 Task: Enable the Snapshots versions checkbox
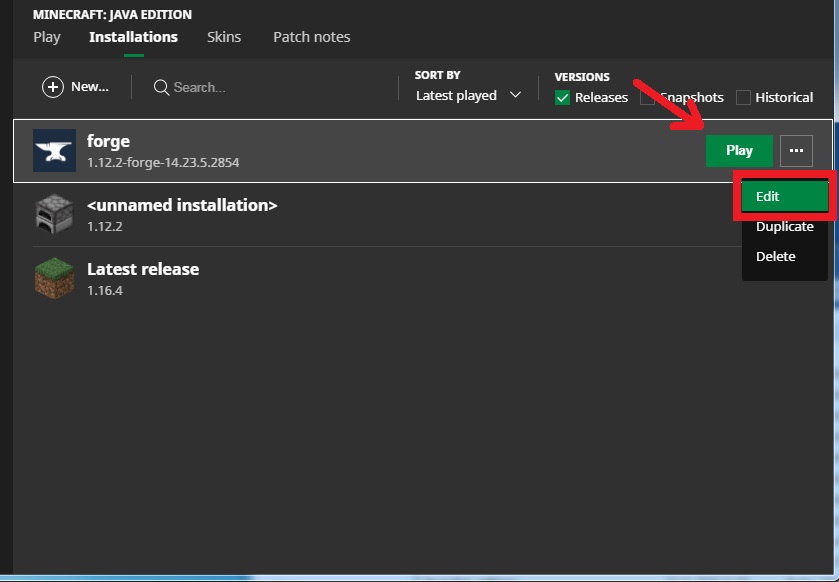tap(647, 98)
